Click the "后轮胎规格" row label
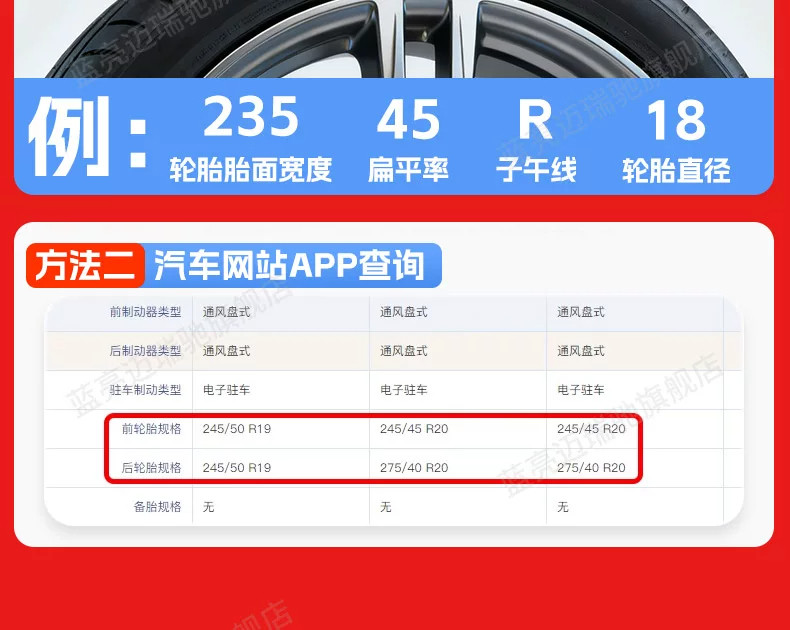 pos(151,468)
